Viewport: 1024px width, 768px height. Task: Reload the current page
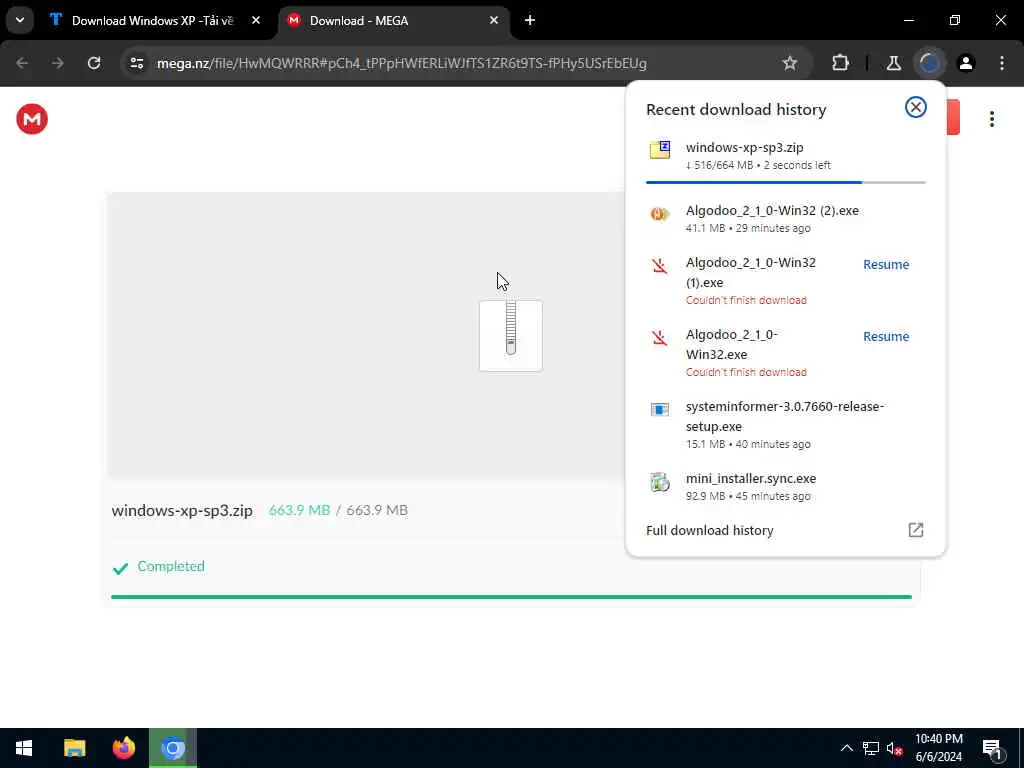(94, 63)
